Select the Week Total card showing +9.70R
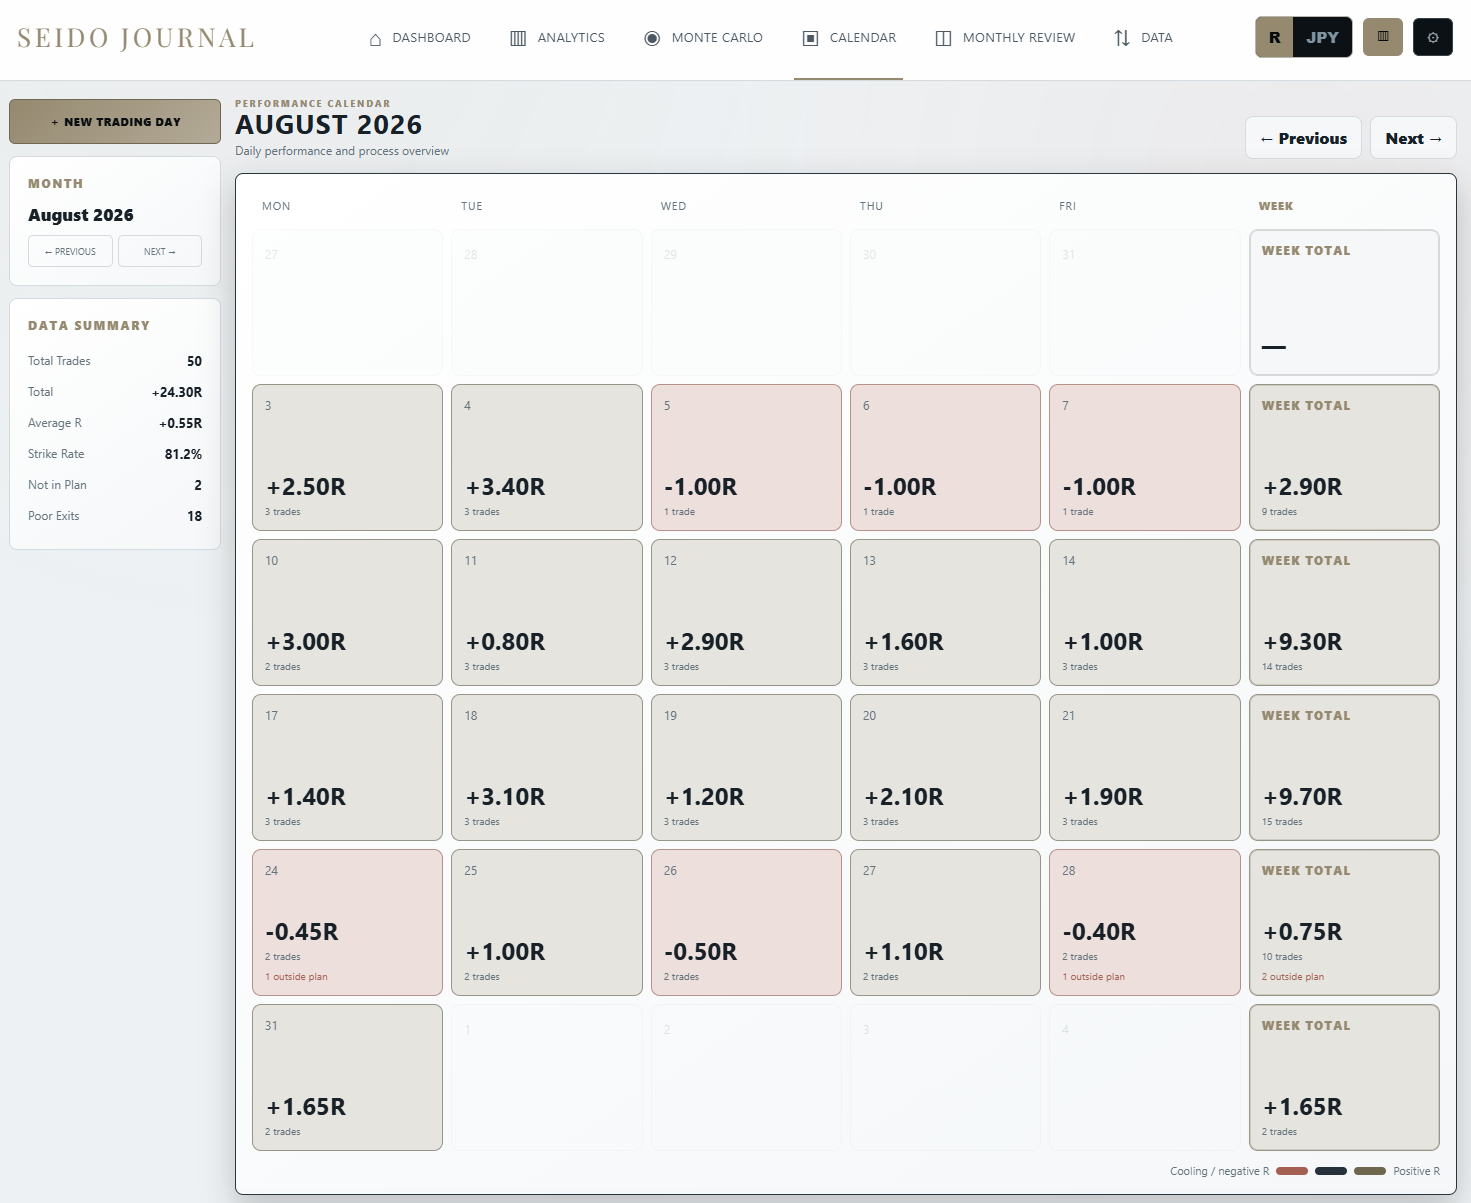Screen dimensions: 1471x1203 pyautogui.click(x=1344, y=767)
